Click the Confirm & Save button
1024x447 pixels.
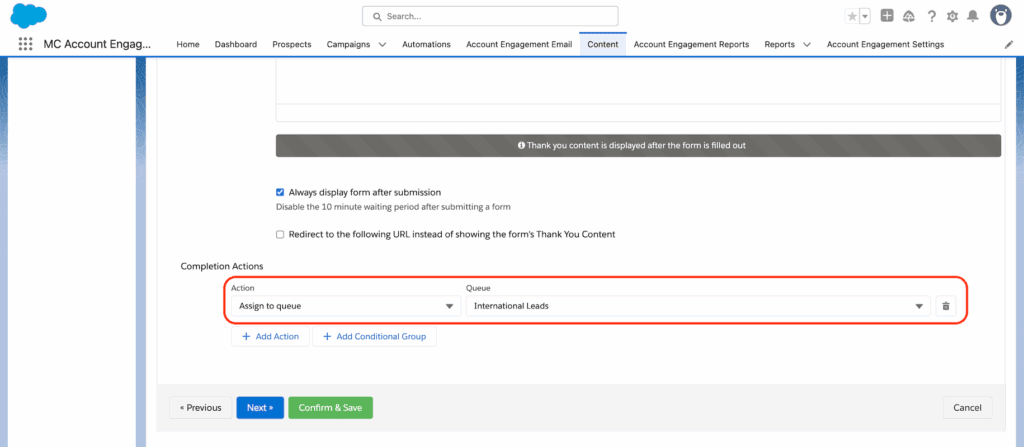330,407
